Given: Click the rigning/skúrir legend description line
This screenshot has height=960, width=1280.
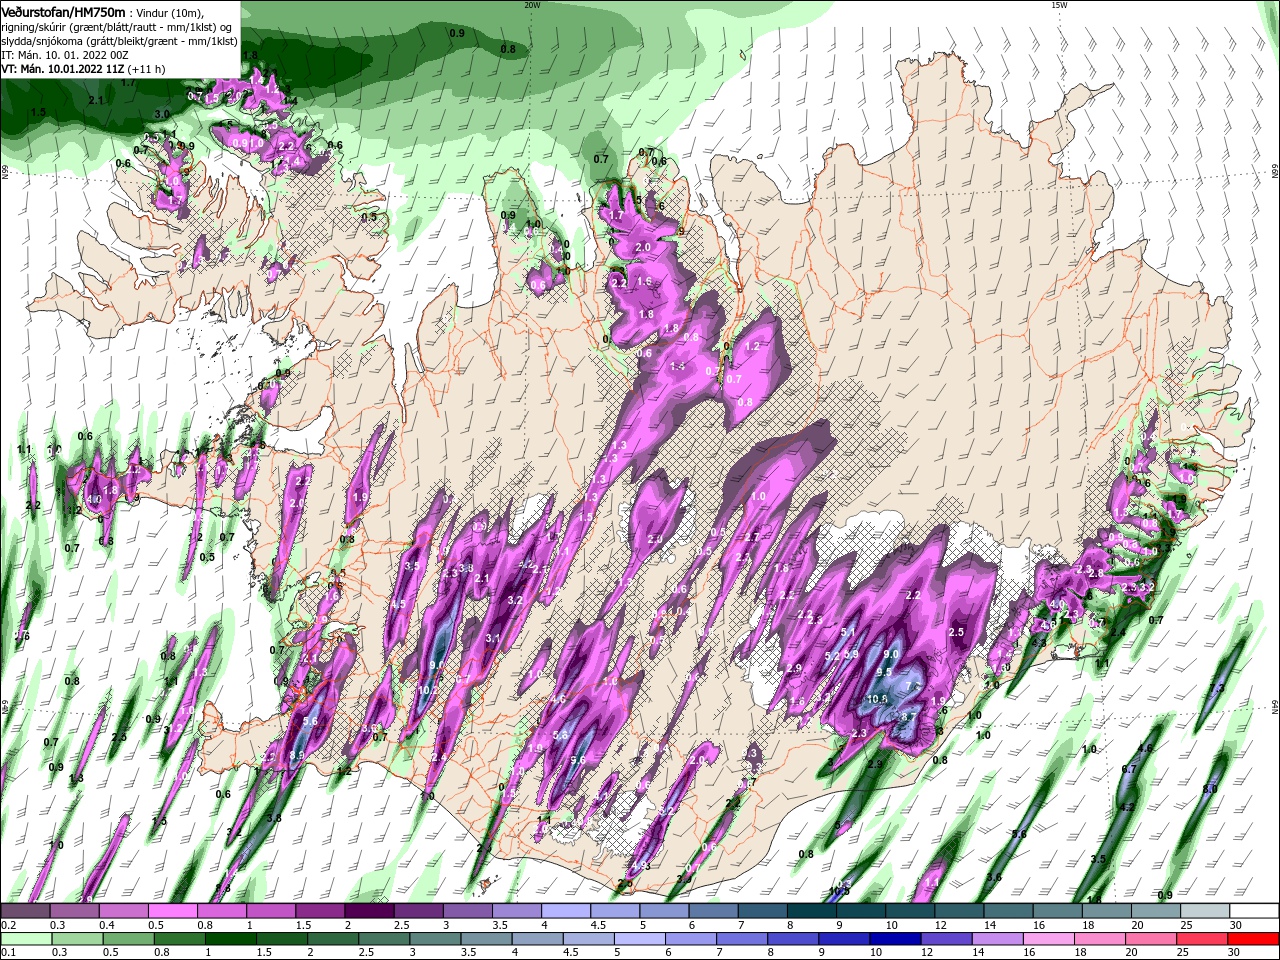Looking at the screenshot, I should tap(118, 27).
